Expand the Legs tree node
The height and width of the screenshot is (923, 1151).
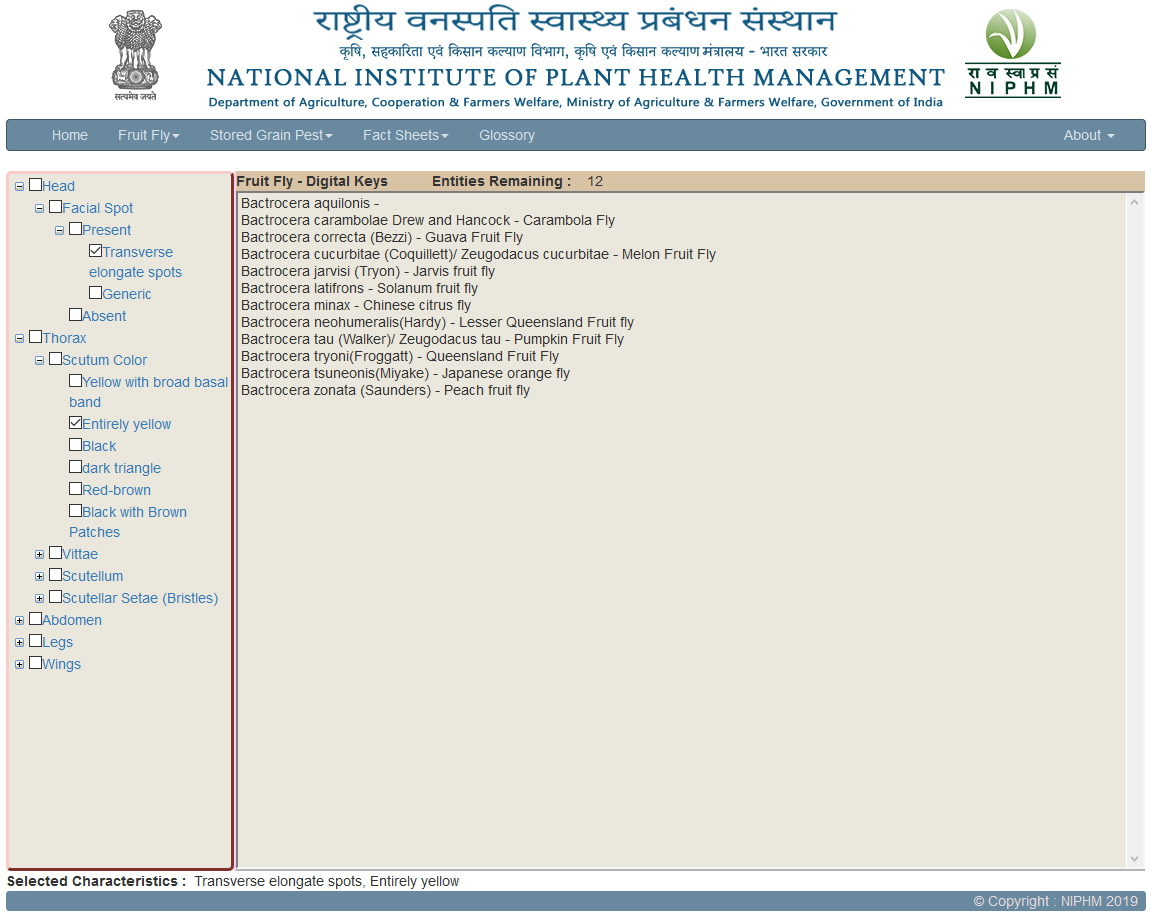(x=20, y=643)
